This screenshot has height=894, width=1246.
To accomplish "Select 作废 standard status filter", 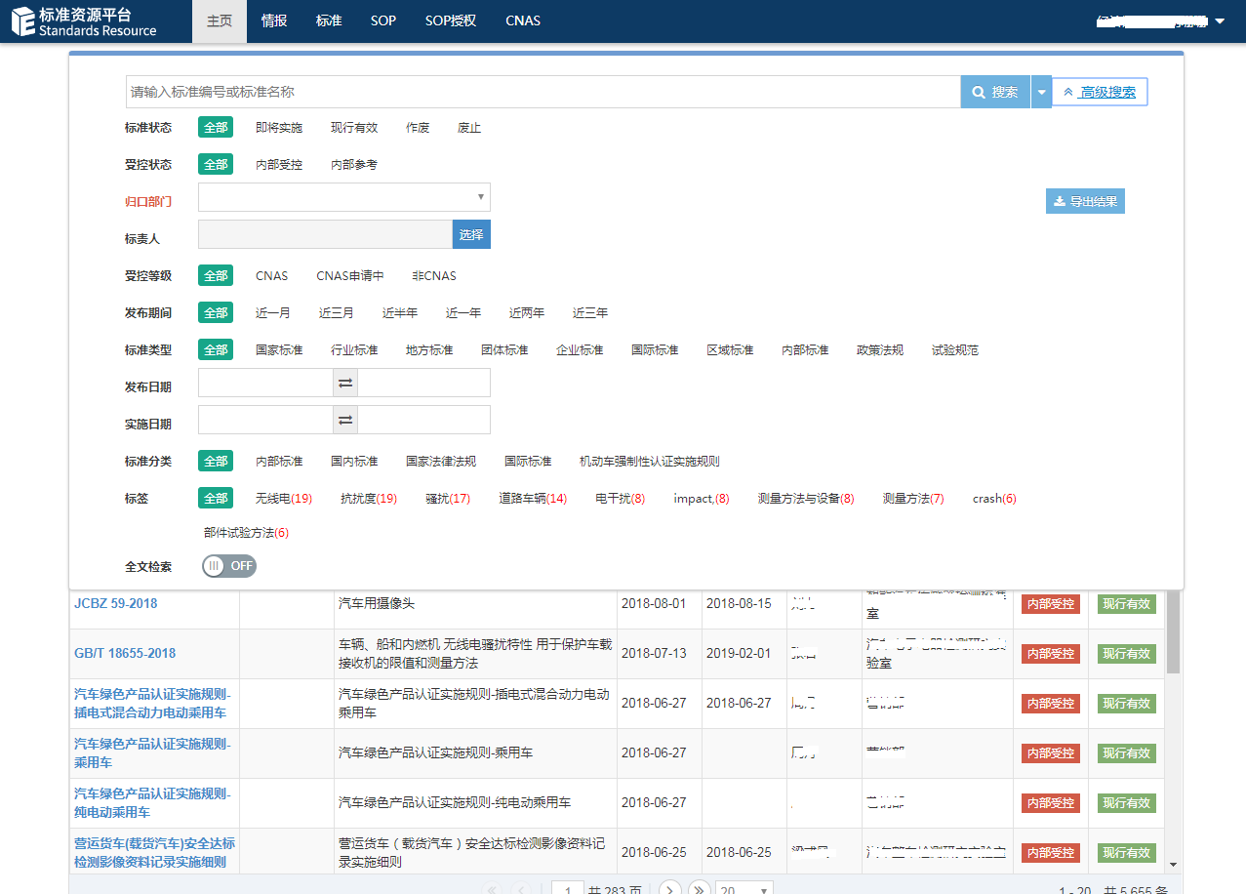I will (418, 127).
